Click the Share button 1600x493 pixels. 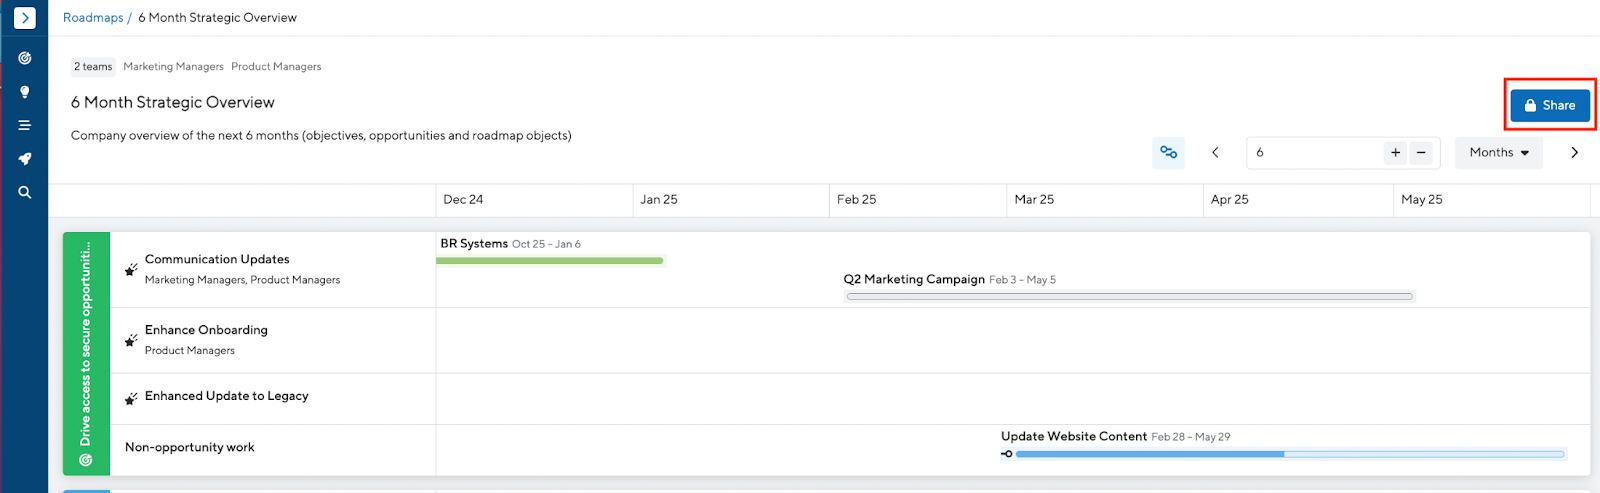(1549, 105)
